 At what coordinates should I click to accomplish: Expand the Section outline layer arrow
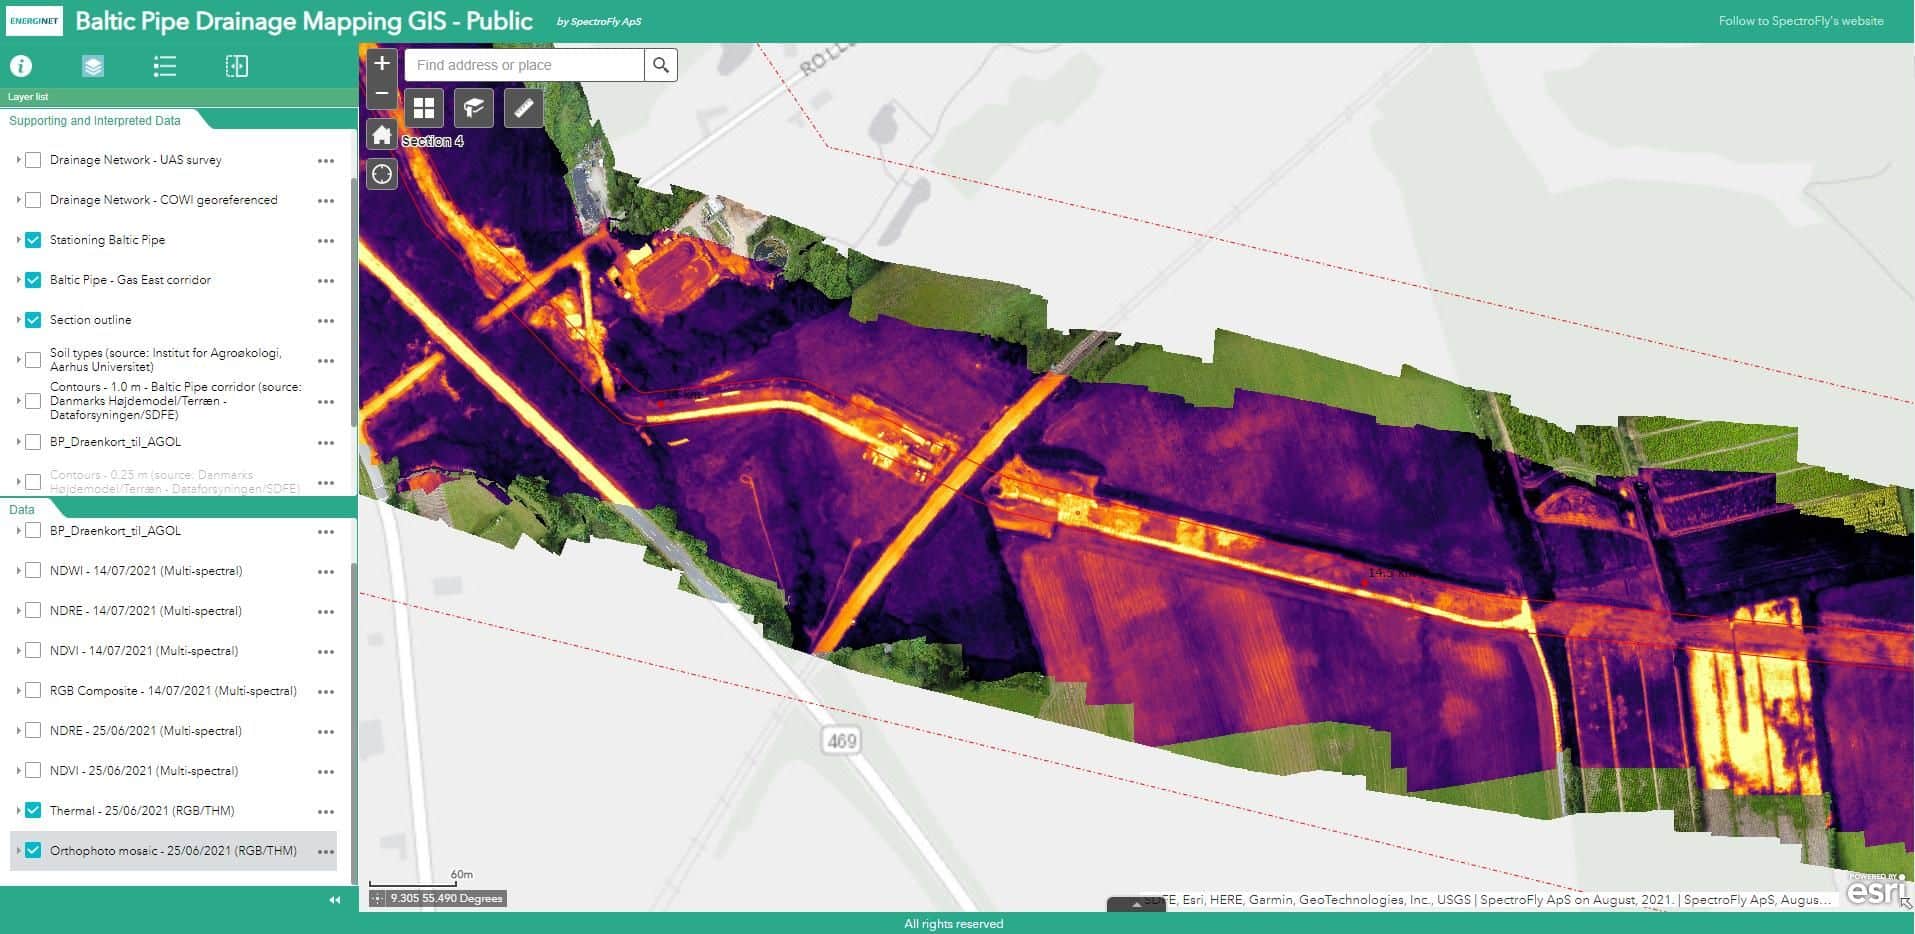click(18, 320)
